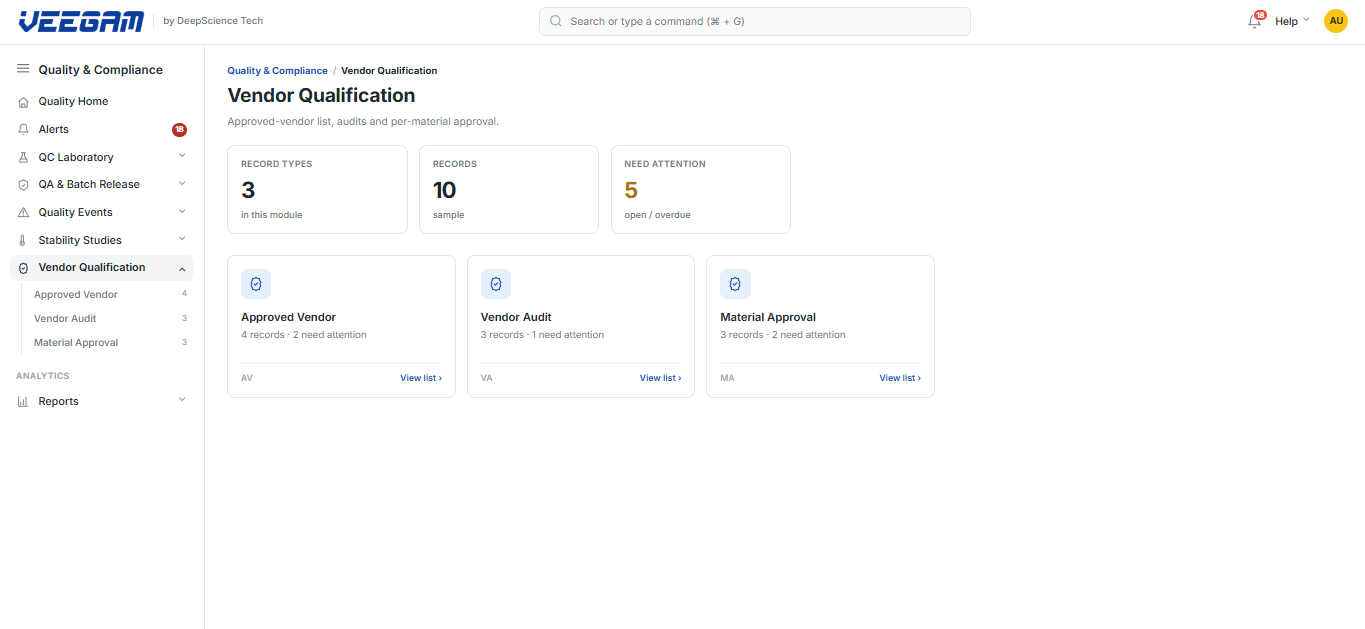The image size is (1365, 629).
Task: Click the Material Approval card title
Action: point(768,317)
